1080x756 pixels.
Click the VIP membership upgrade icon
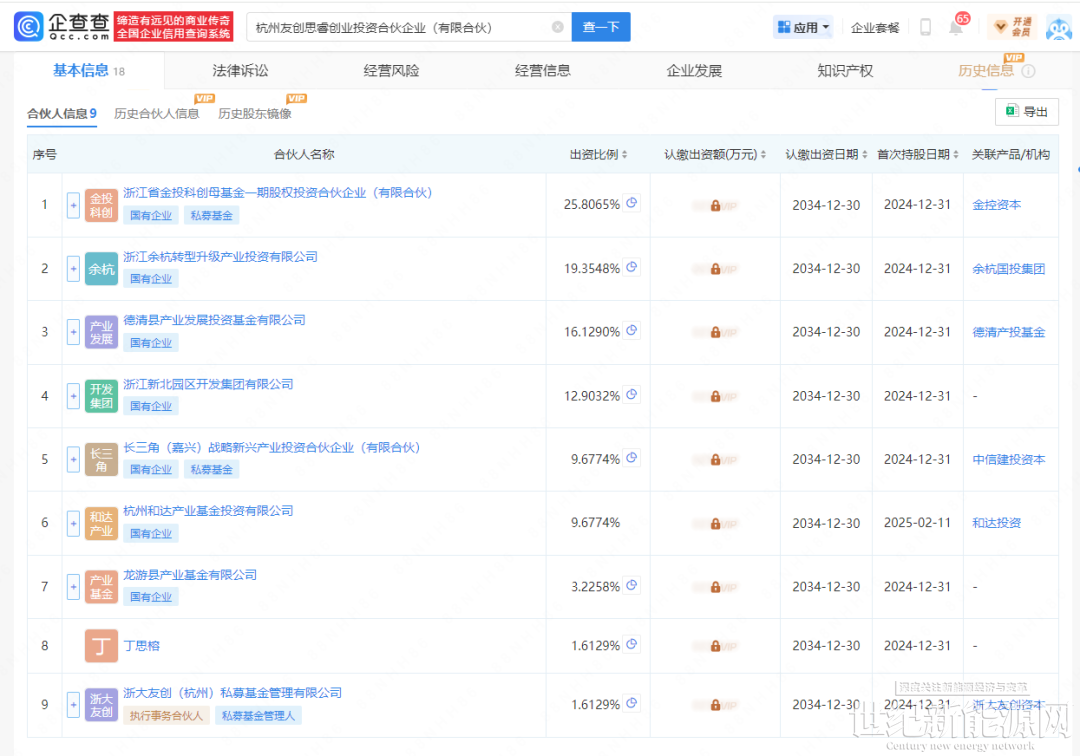click(1012, 27)
